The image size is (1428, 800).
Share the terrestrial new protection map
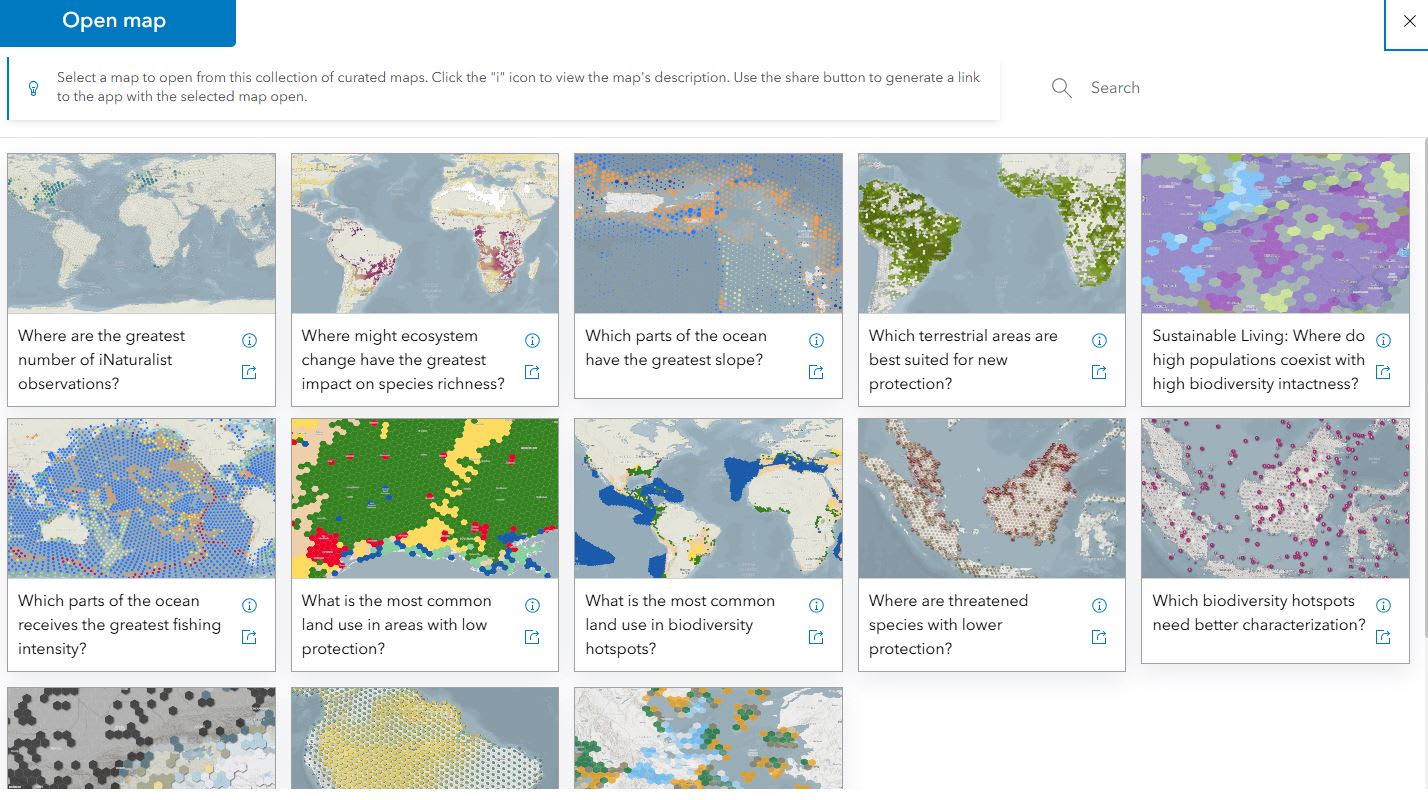pyautogui.click(x=1099, y=372)
